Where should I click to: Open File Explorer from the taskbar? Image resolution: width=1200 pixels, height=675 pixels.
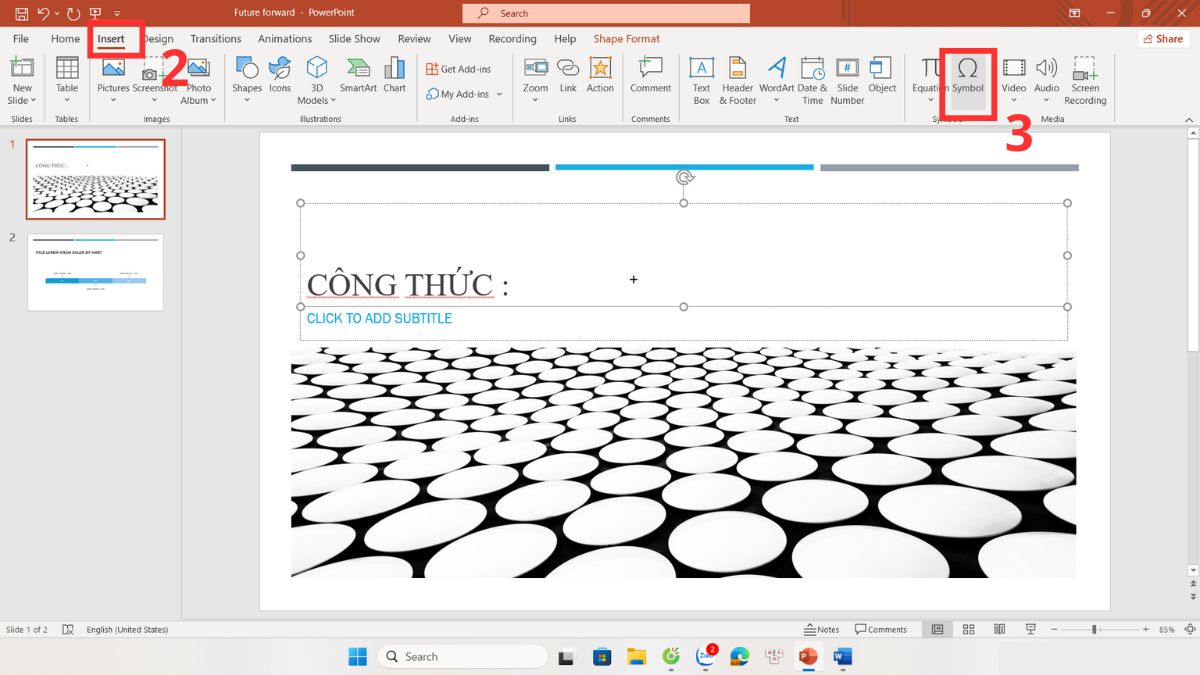pyautogui.click(x=636, y=656)
